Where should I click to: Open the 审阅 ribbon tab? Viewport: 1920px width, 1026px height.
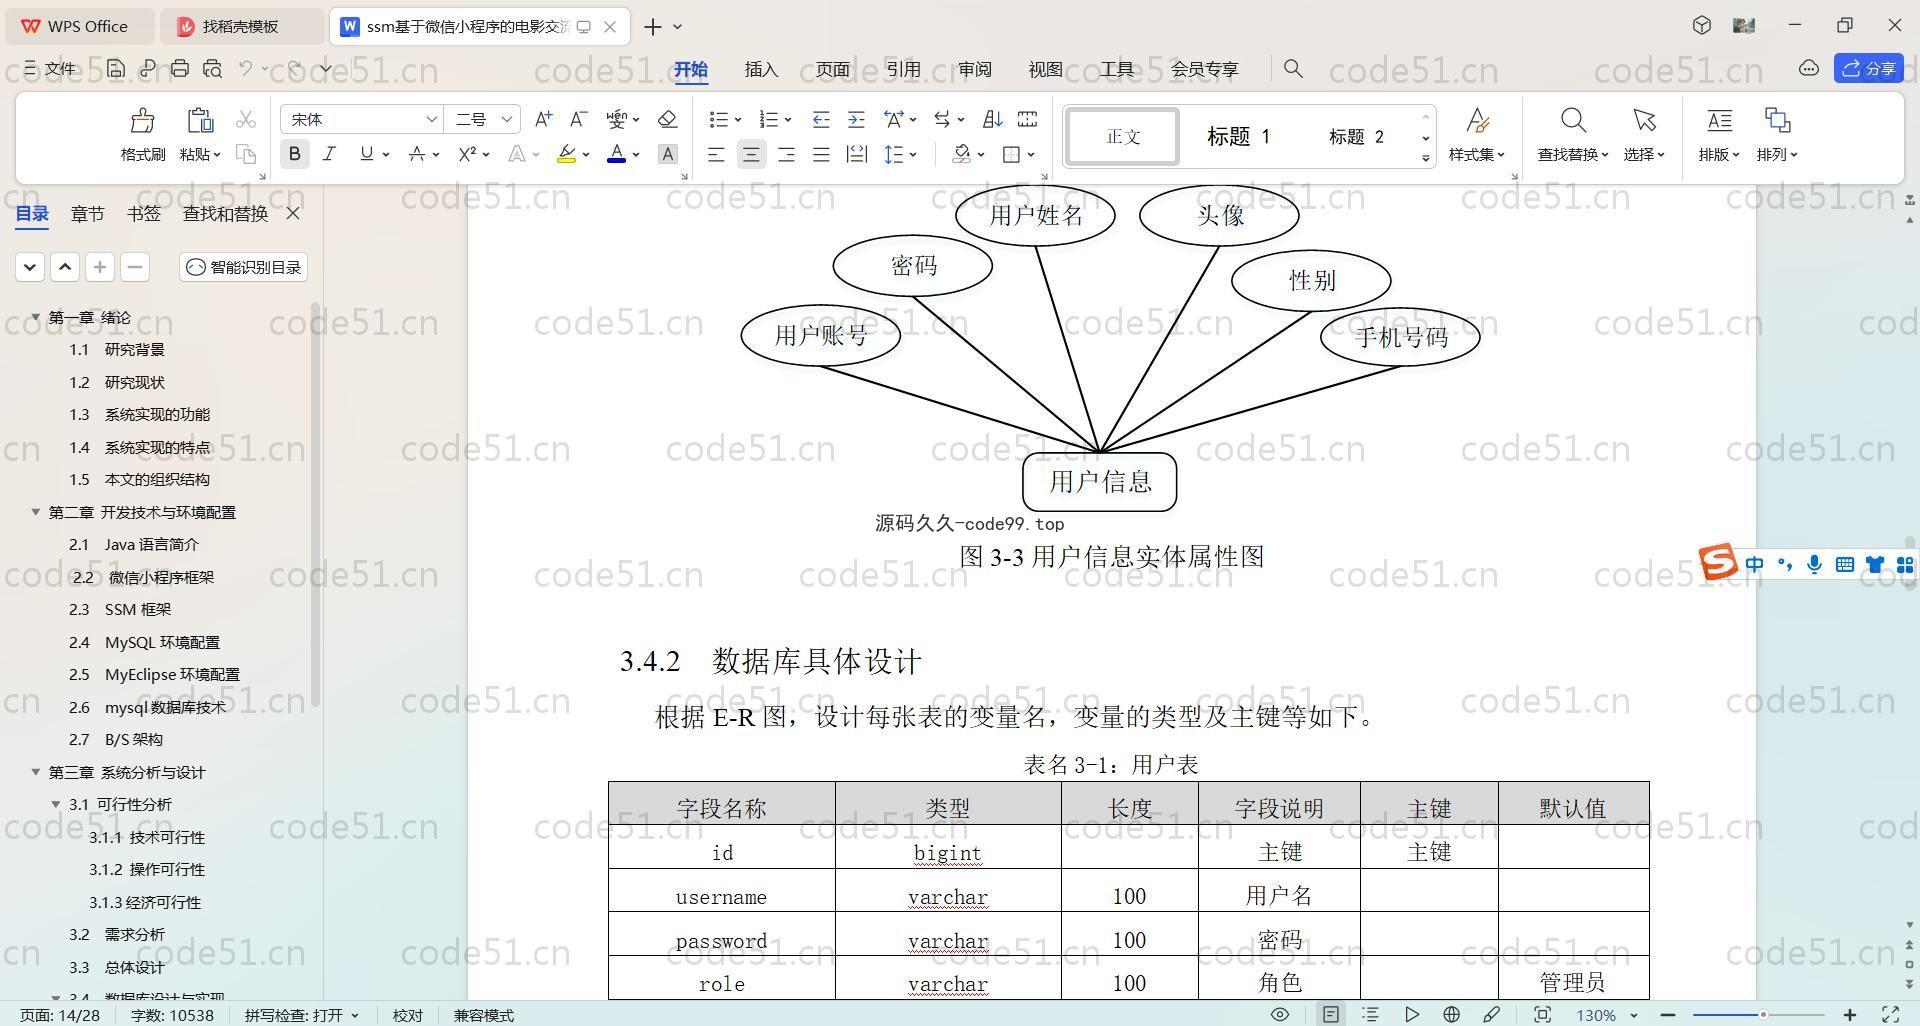coord(974,69)
